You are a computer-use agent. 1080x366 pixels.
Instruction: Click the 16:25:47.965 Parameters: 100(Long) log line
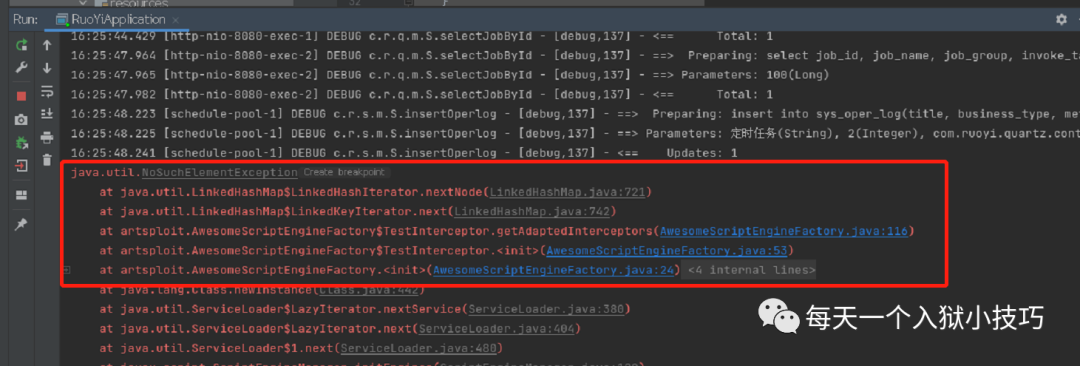click(450, 75)
